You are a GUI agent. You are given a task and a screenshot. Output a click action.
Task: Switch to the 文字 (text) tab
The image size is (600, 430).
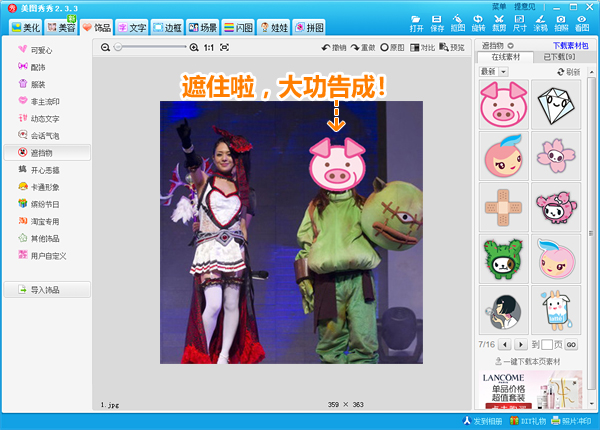(x=132, y=27)
